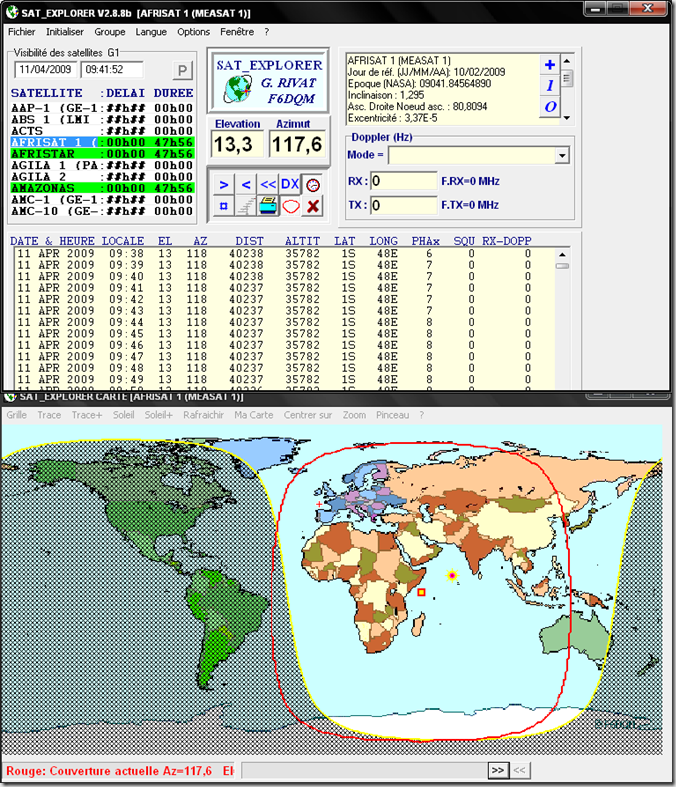Open Ma Carte in map window
The image size is (676, 787).
(x=254, y=415)
